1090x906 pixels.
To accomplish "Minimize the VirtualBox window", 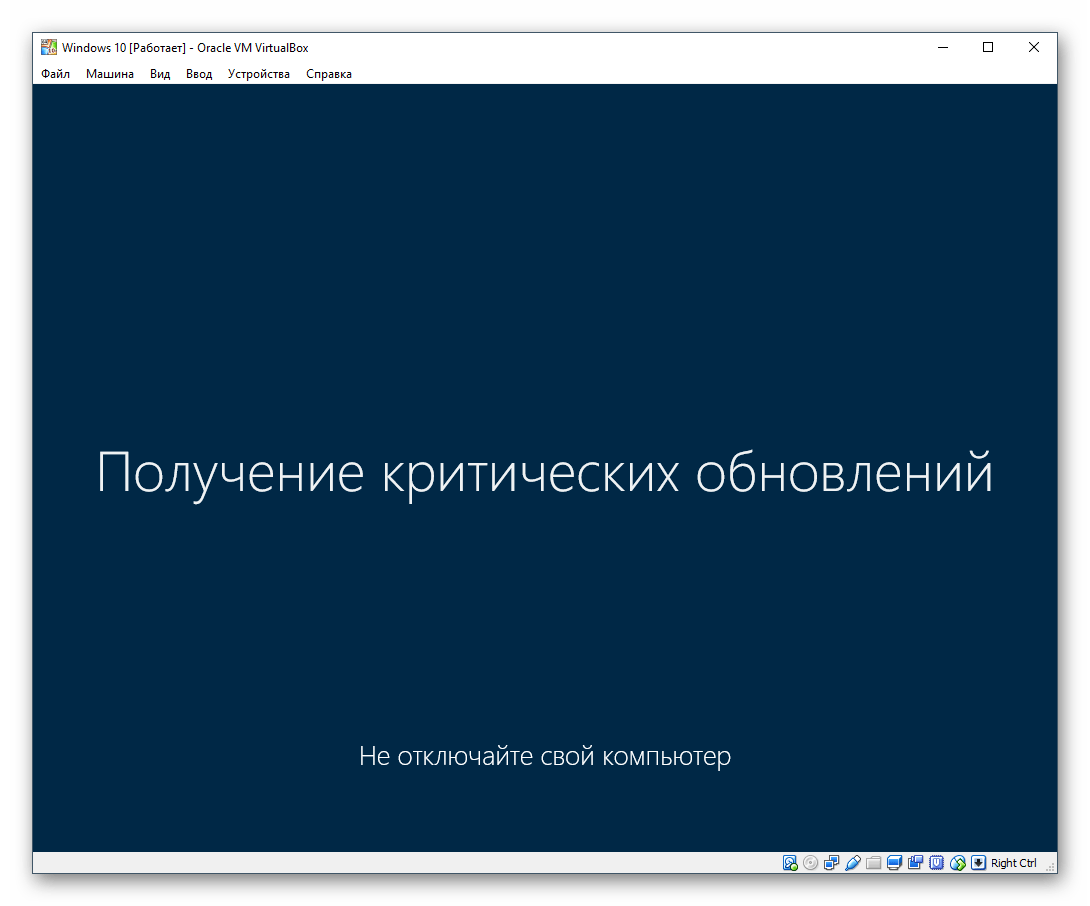I will [x=943, y=47].
